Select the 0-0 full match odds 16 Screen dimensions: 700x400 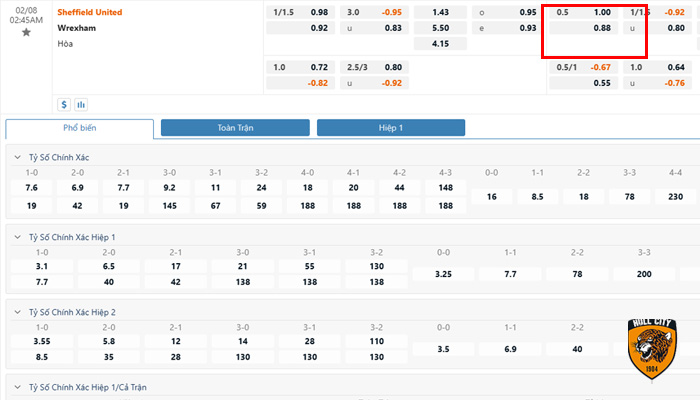(x=491, y=197)
